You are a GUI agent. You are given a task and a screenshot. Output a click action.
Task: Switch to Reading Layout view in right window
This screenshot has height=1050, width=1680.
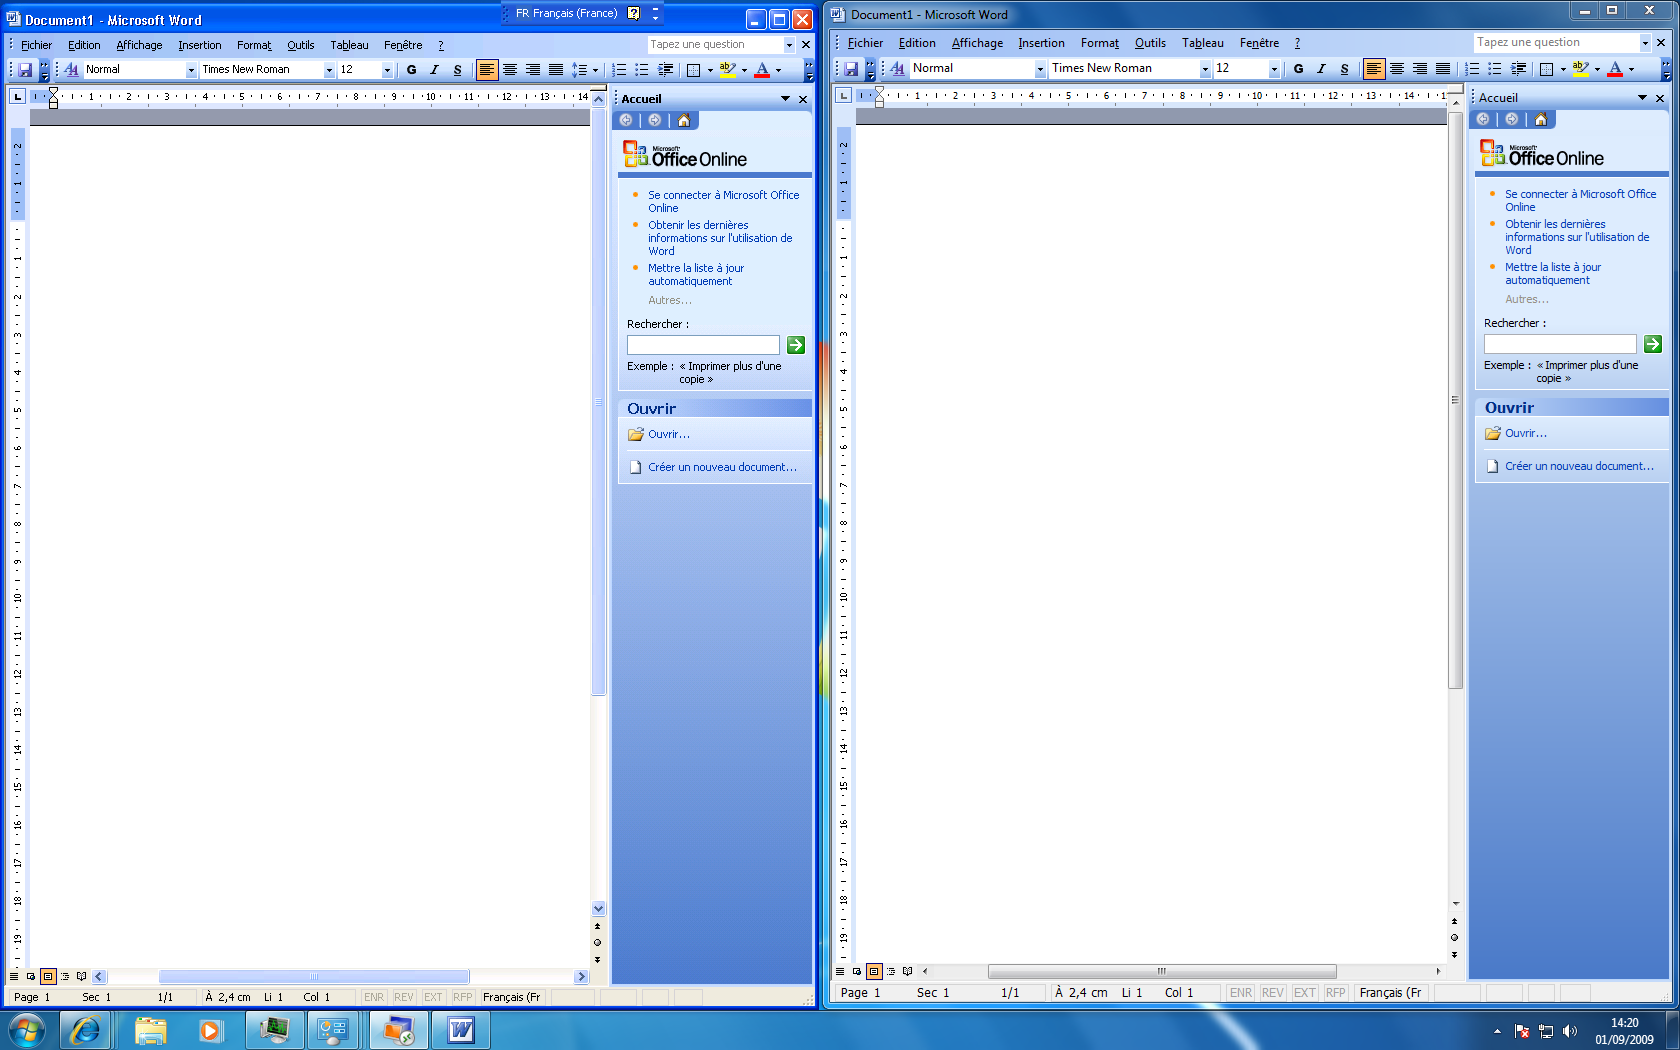908,971
